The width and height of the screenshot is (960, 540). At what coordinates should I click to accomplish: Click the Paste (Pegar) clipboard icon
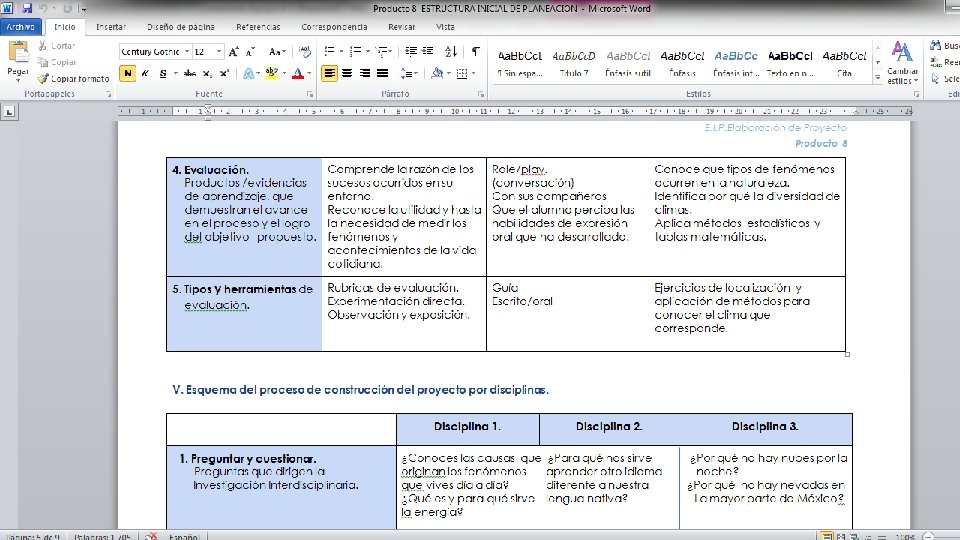18,53
